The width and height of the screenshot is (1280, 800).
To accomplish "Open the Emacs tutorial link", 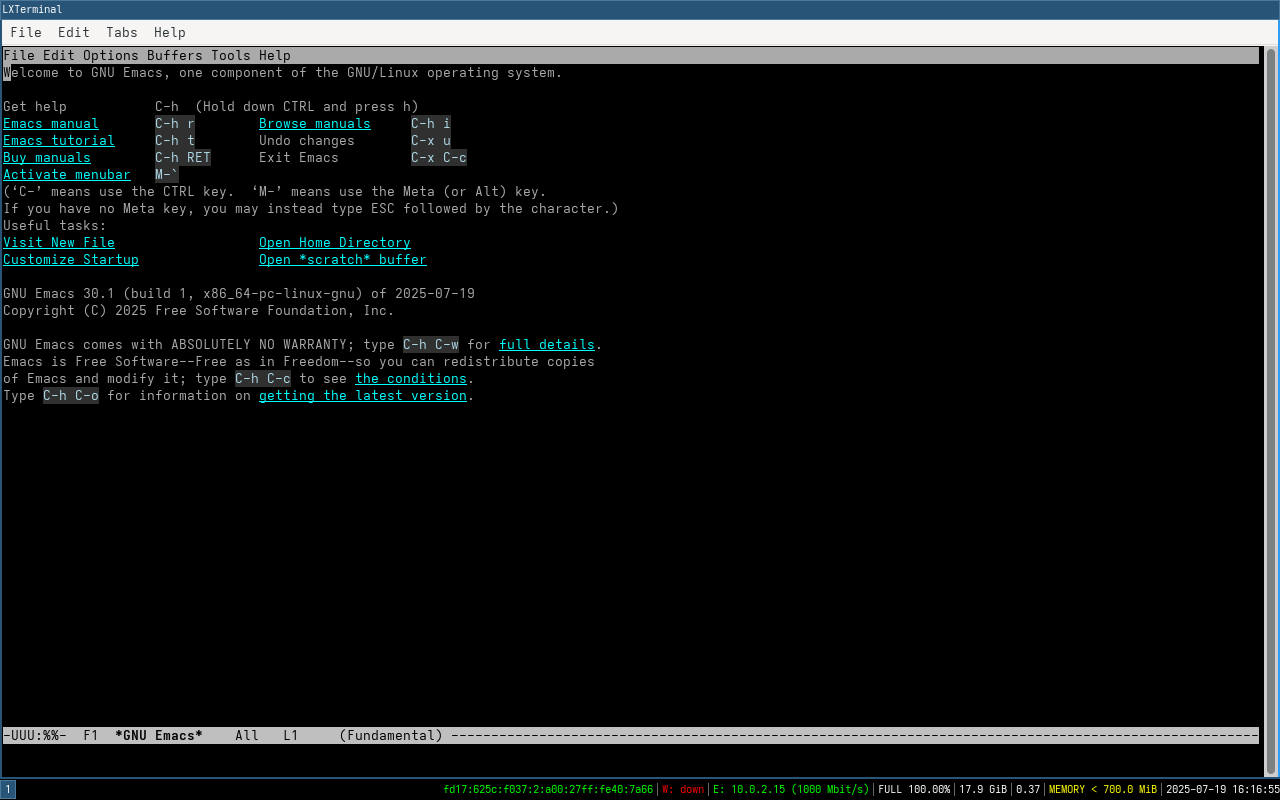I will point(59,141).
